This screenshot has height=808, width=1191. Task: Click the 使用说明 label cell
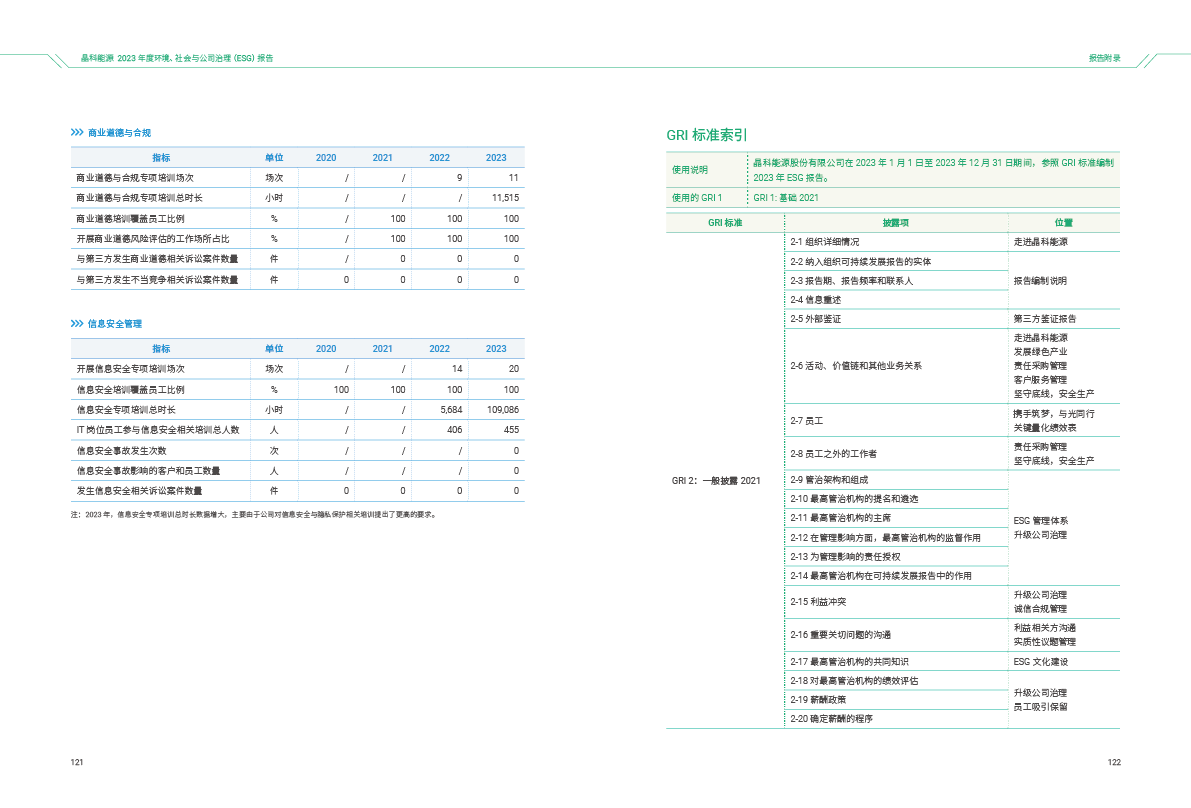pyautogui.click(x=689, y=170)
